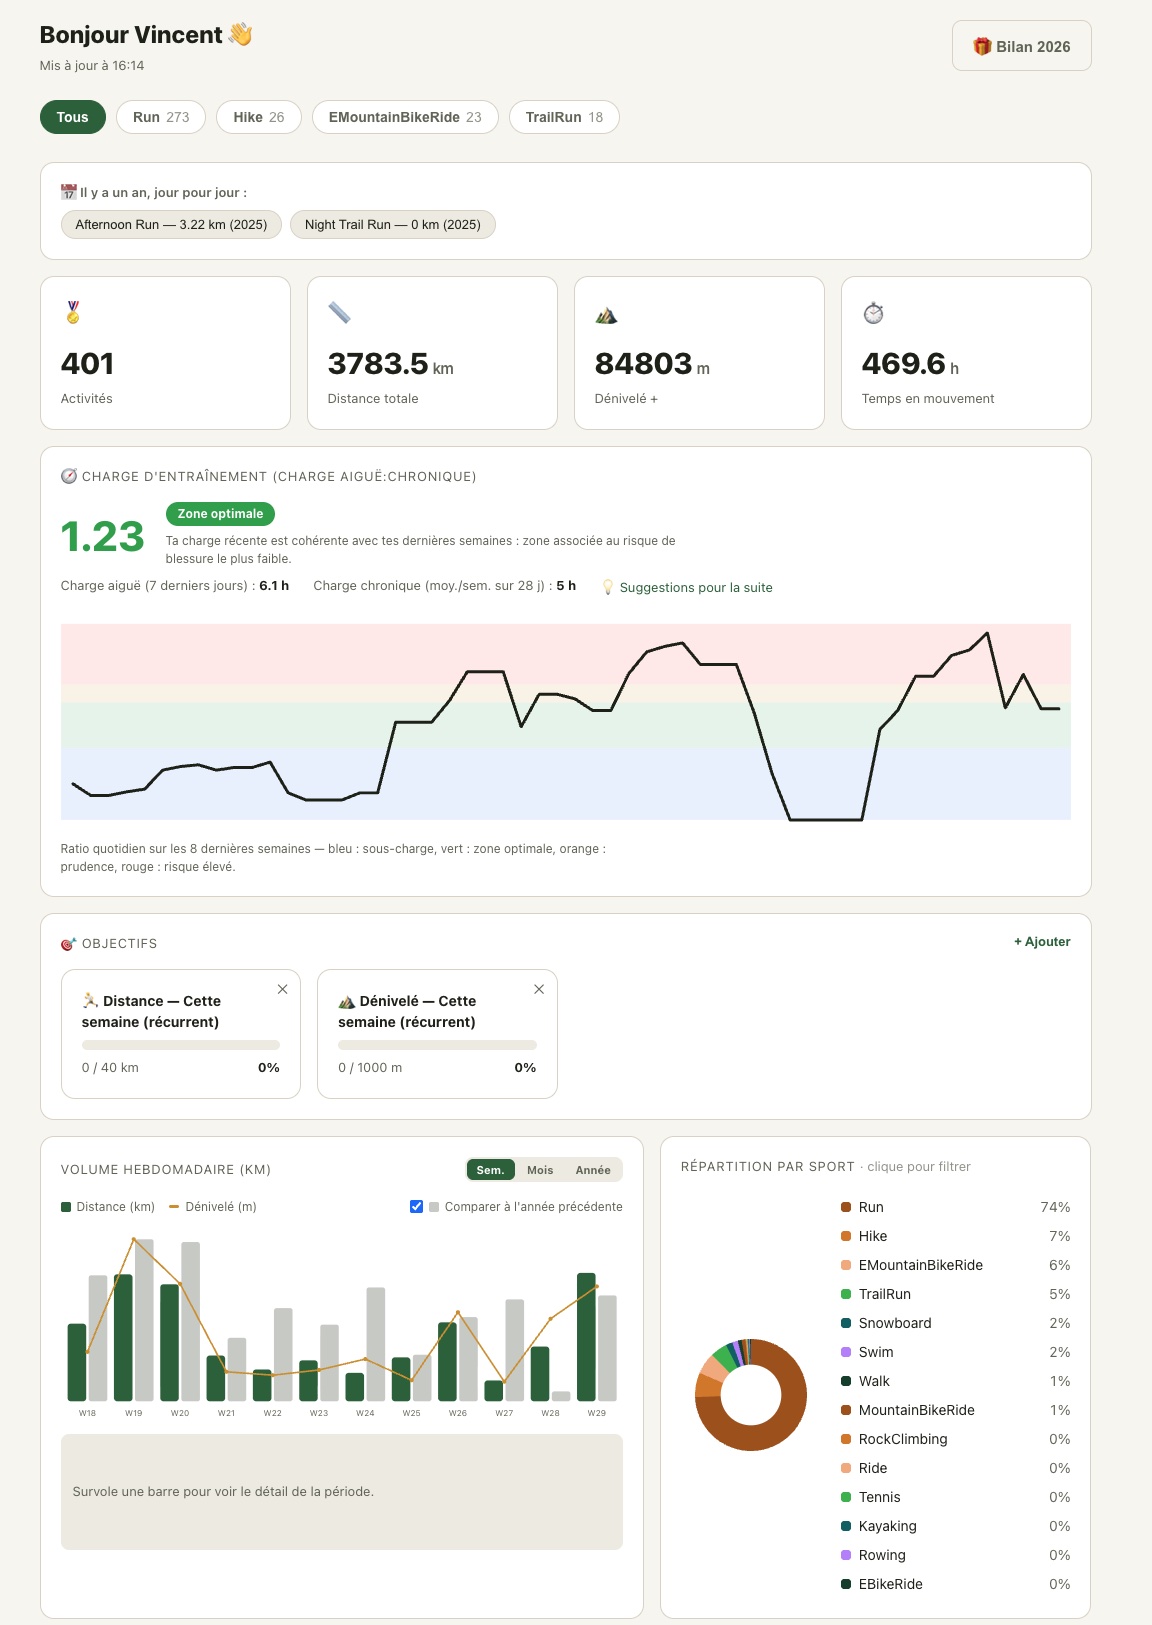Click the mountain icon on Dénivelé card
The height and width of the screenshot is (1625, 1152).
pos(606,315)
